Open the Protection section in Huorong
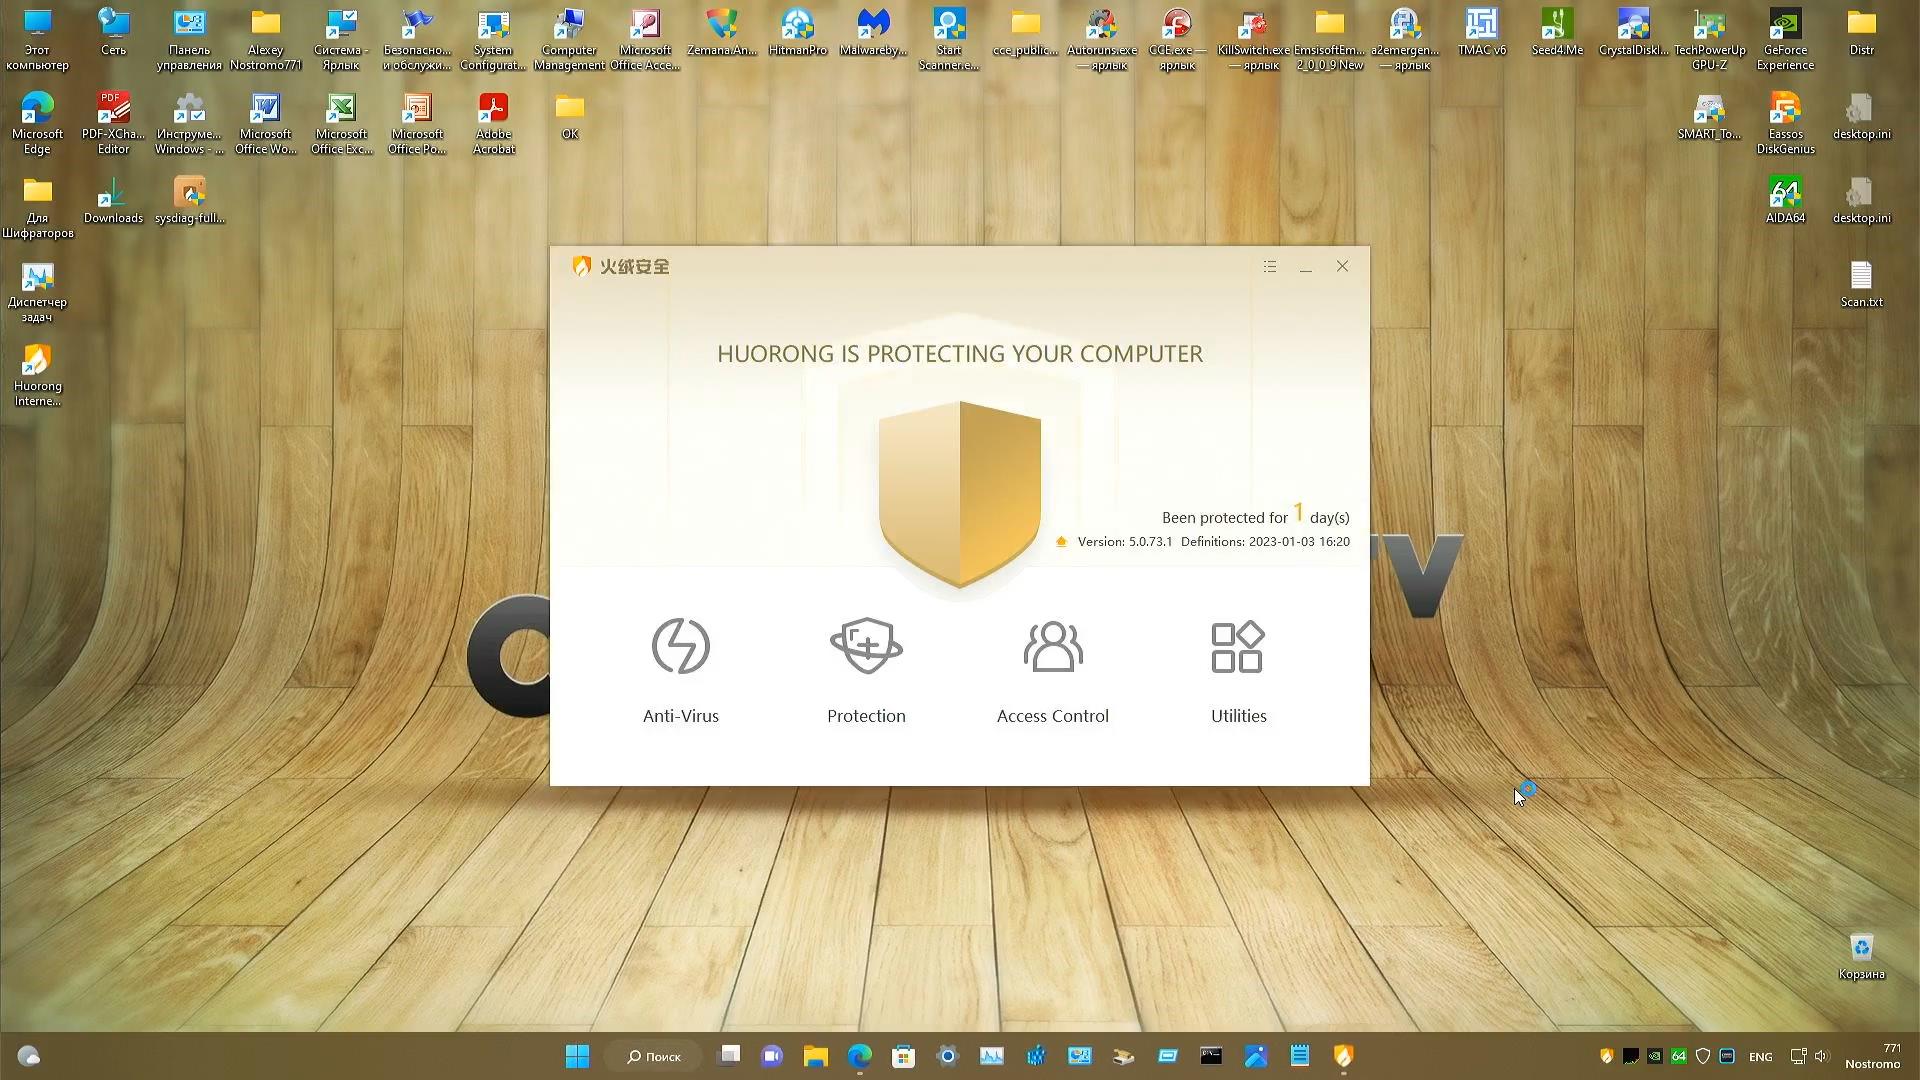 (x=866, y=670)
